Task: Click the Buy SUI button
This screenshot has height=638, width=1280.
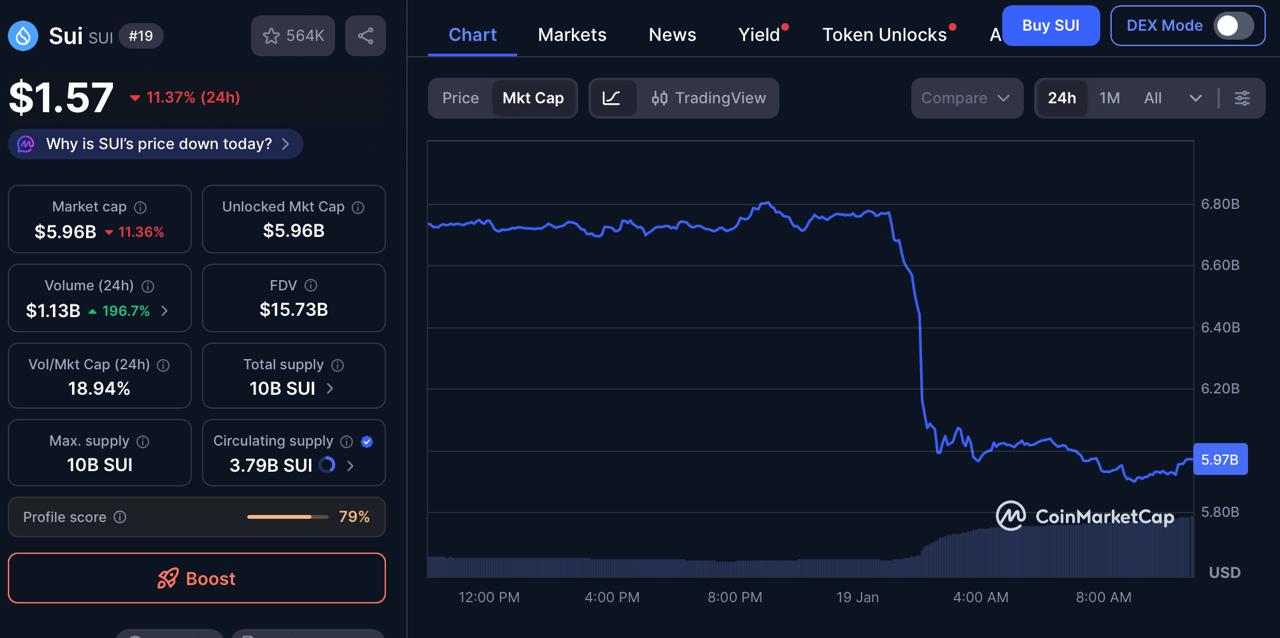Action: (x=1050, y=25)
